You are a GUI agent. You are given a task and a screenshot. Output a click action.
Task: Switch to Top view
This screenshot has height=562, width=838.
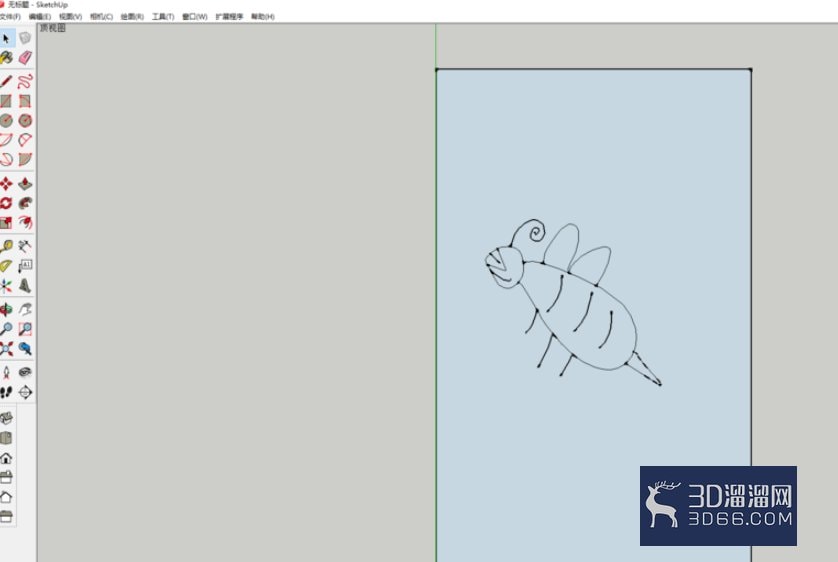pos(6,438)
